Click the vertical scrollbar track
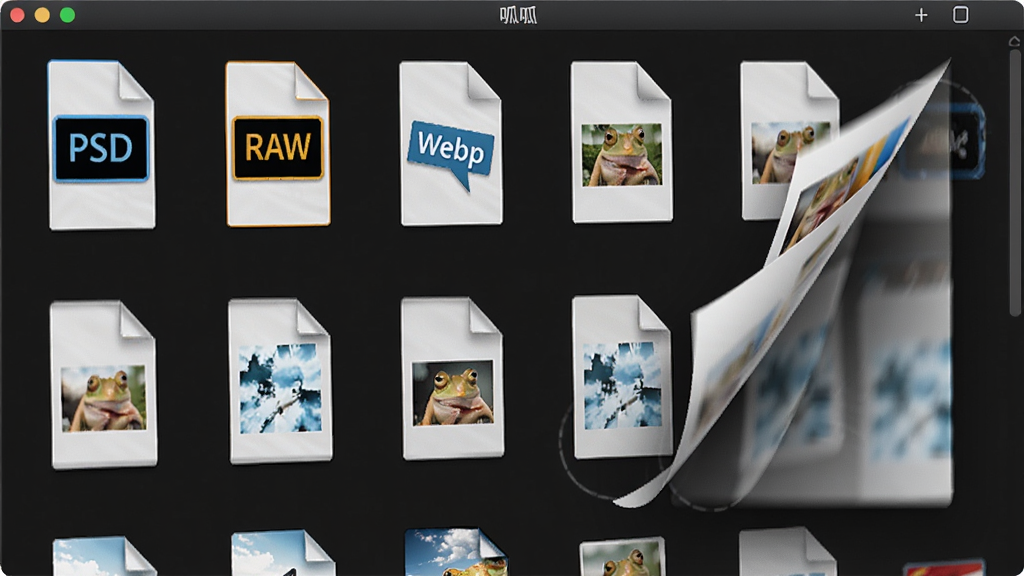Viewport: 1024px width, 576px height. (x=1015, y=183)
